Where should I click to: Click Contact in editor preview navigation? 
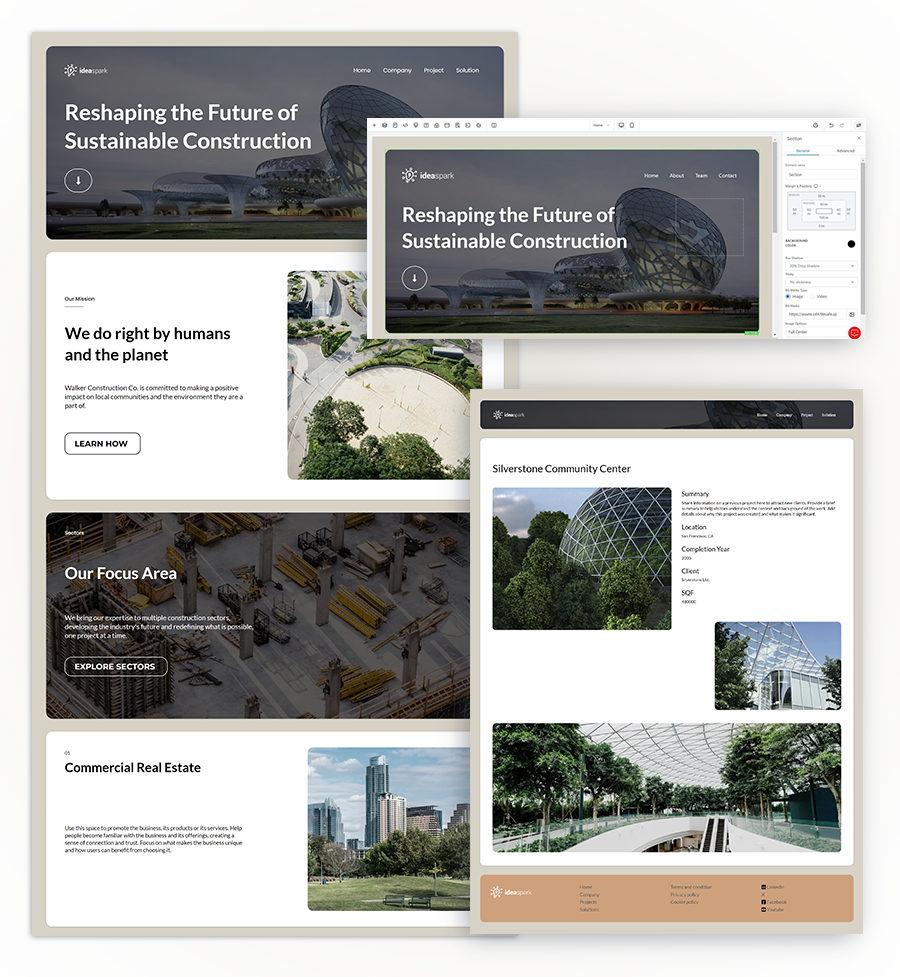727,176
